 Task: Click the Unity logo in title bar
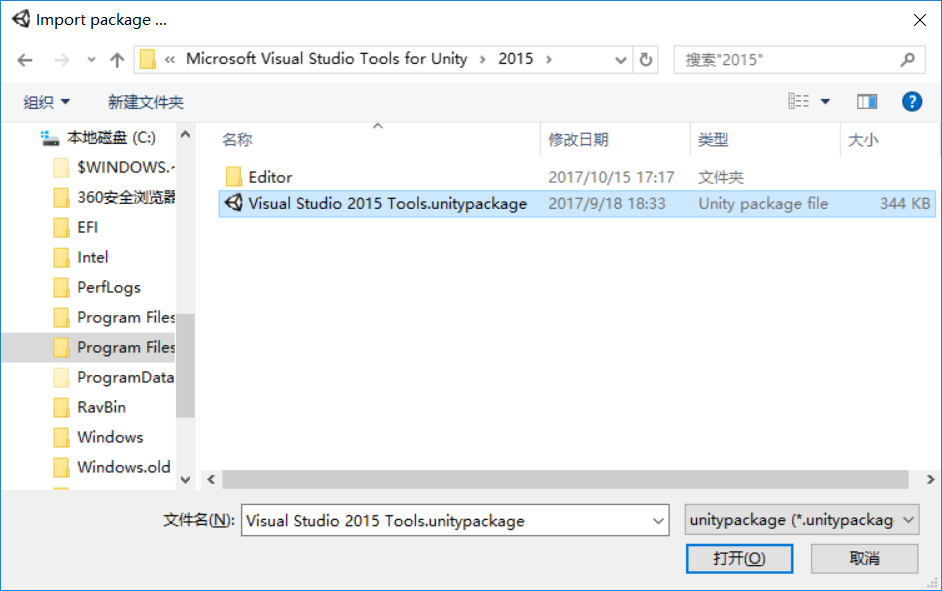pyautogui.click(x=21, y=19)
